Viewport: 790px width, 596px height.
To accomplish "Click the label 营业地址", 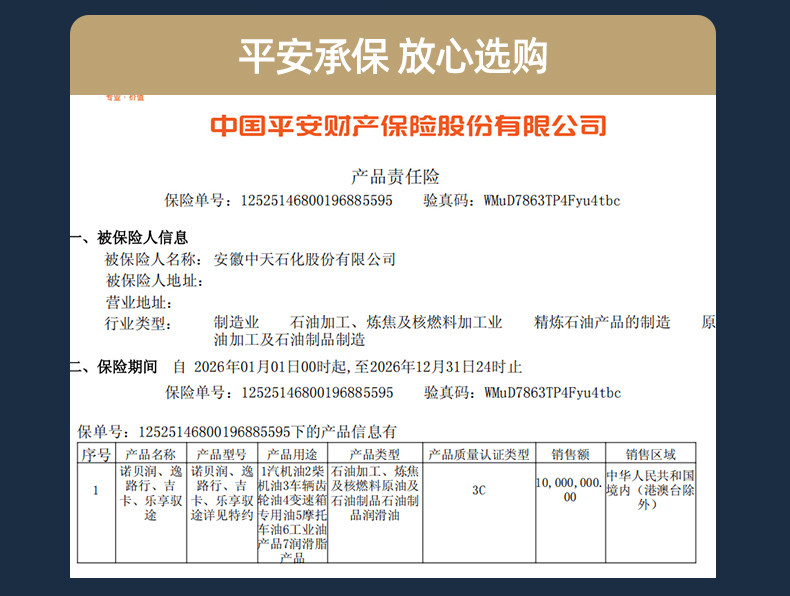I will (139, 303).
